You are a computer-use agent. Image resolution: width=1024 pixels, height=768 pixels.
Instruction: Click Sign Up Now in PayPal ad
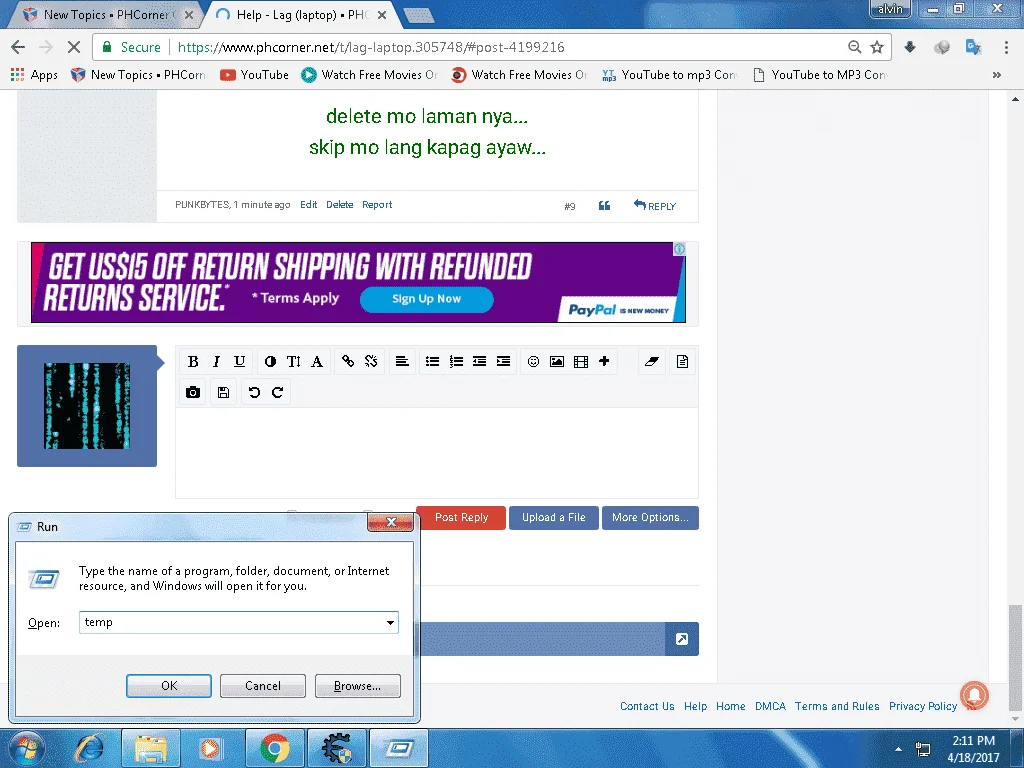(x=426, y=298)
